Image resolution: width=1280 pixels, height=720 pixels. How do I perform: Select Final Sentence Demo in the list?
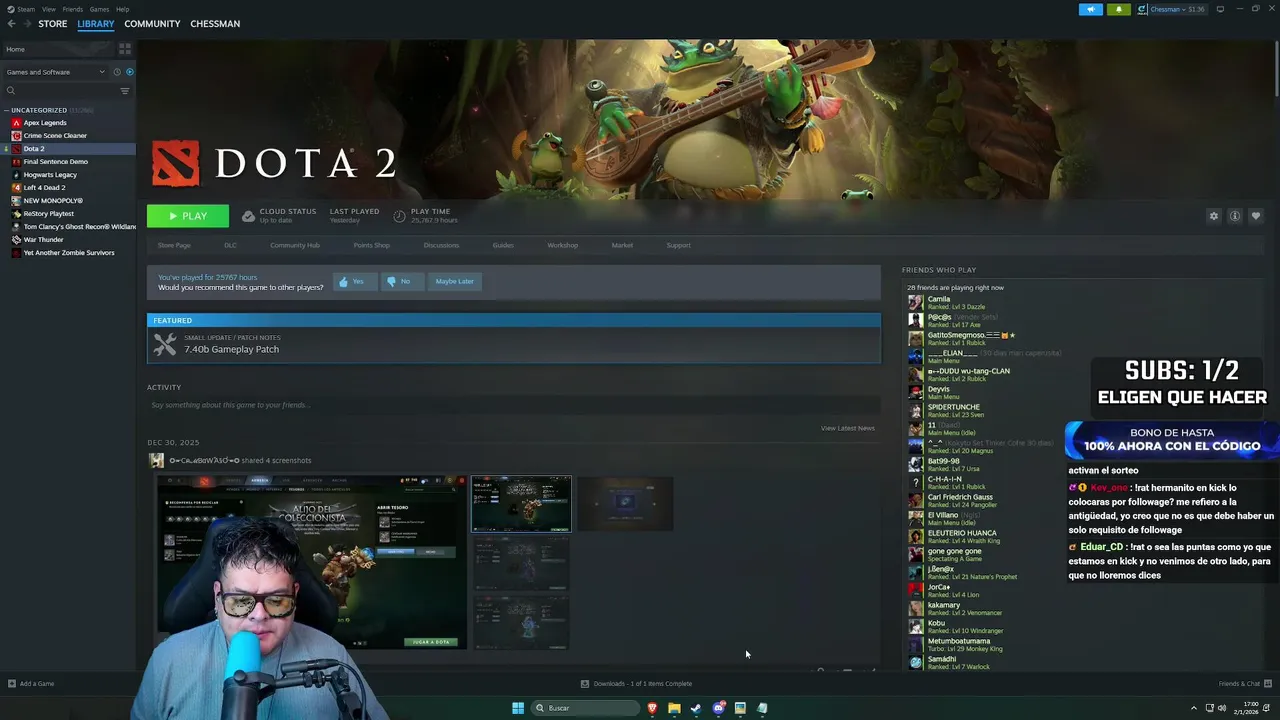[55, 162]
